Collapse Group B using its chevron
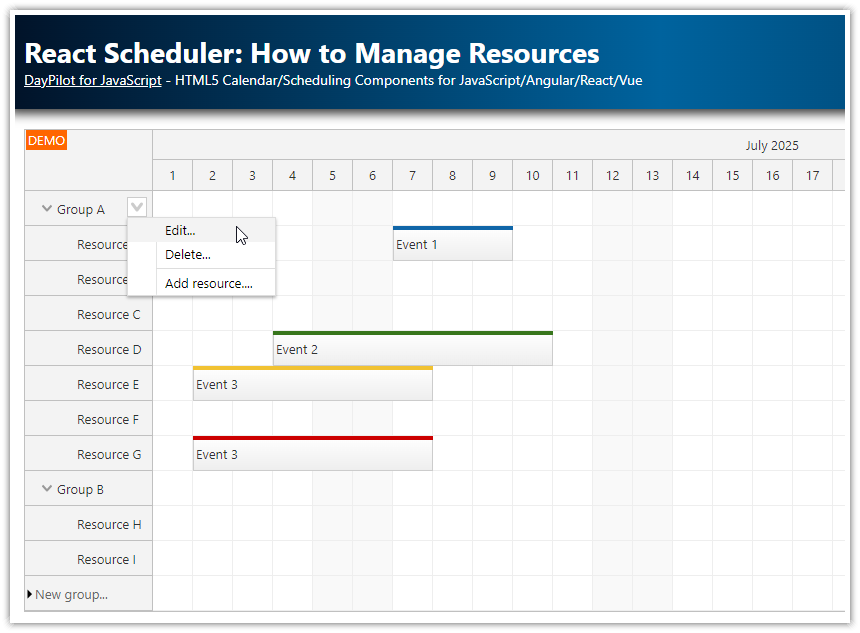Screen dimensions: 860x633 (x=46, y=488)
